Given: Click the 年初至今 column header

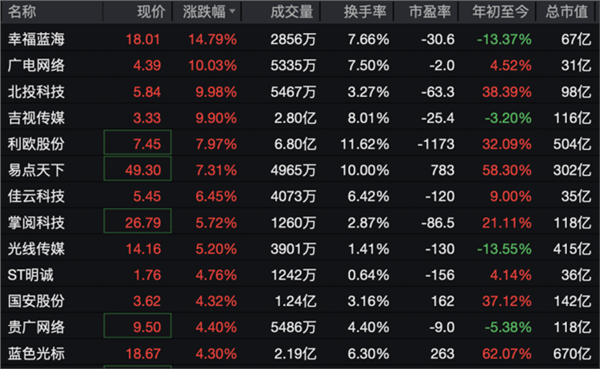Looking at the screenshot, I should pyautogui.click(x=500, y=12).
